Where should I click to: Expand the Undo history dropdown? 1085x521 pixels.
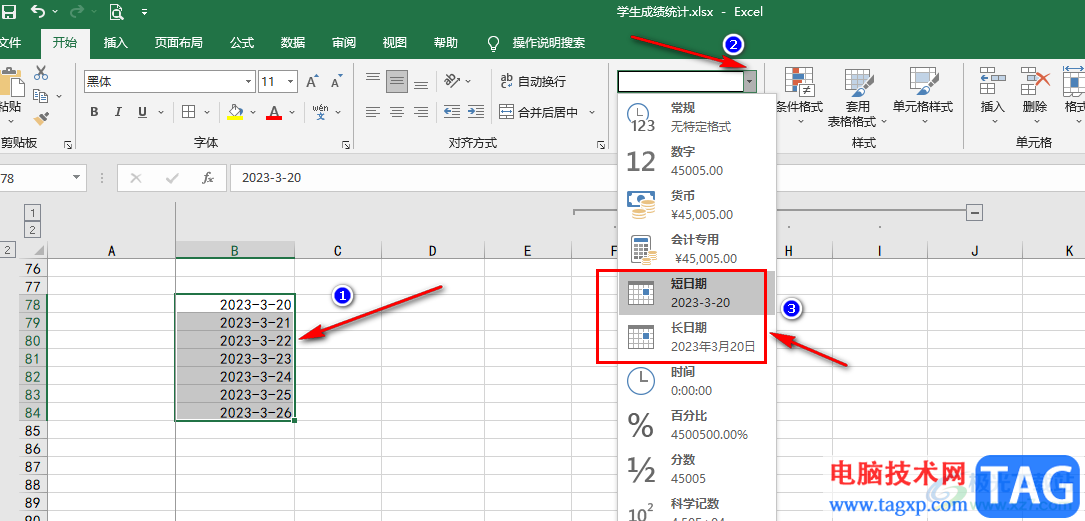[55, 12]
